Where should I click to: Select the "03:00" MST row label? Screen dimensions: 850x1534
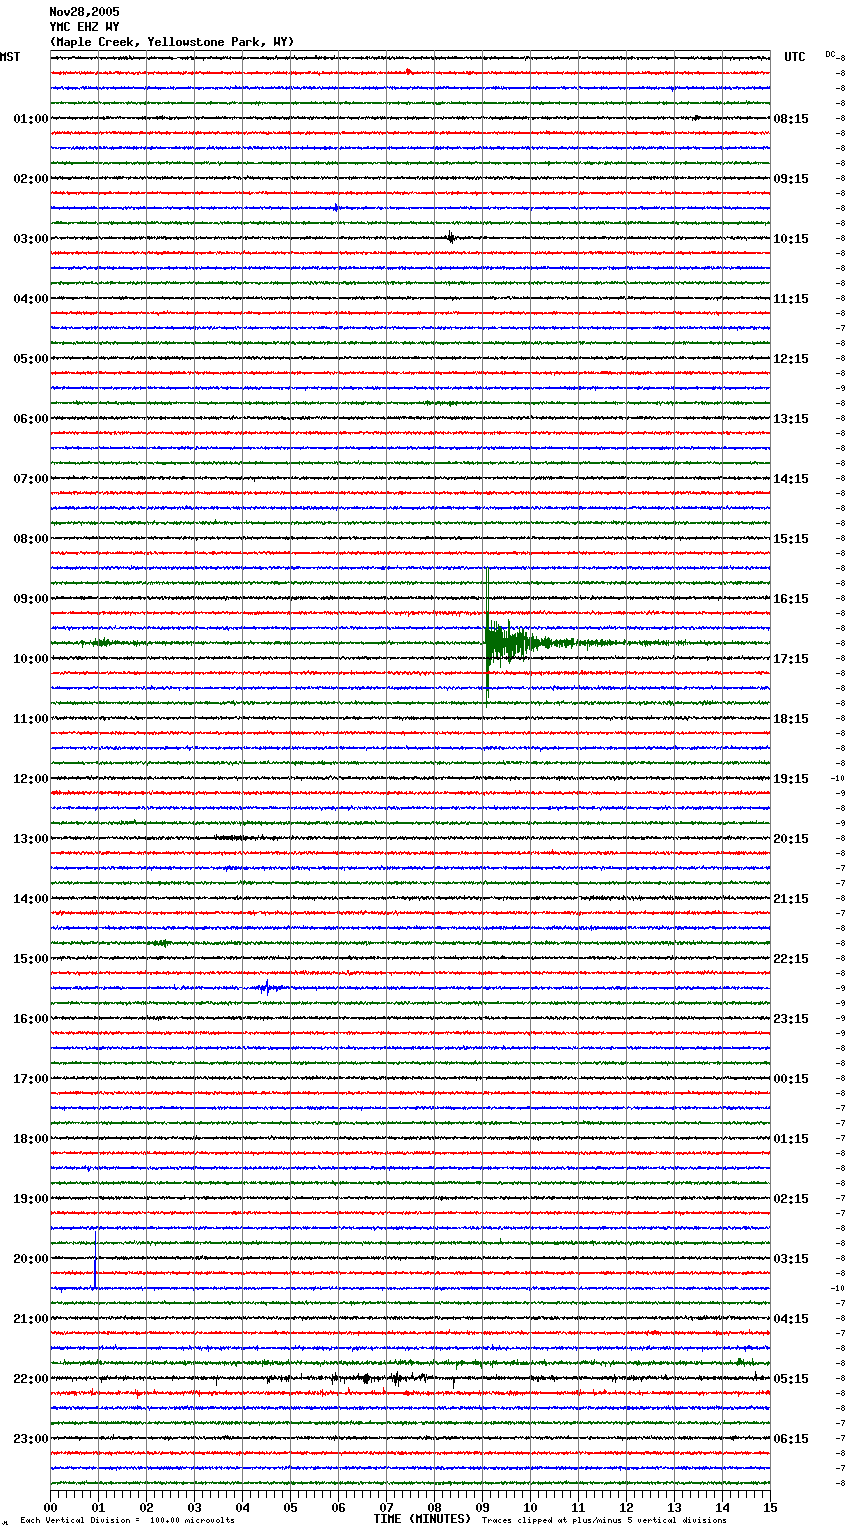pos(31,239)
